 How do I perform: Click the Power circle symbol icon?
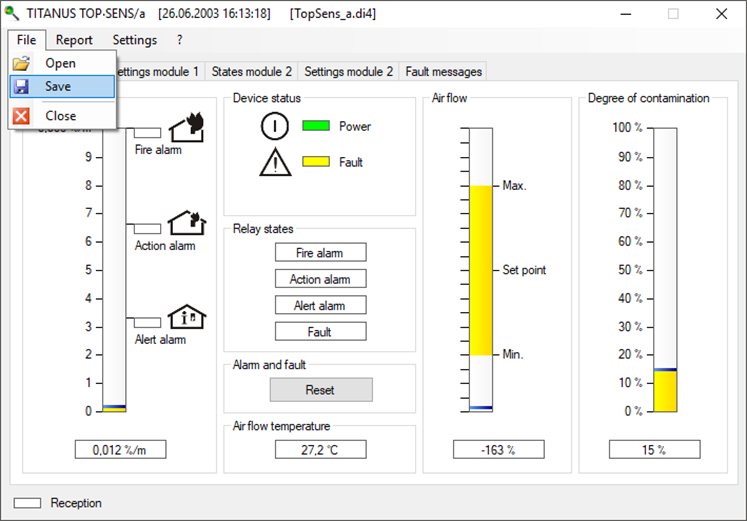tap(274, 126)
